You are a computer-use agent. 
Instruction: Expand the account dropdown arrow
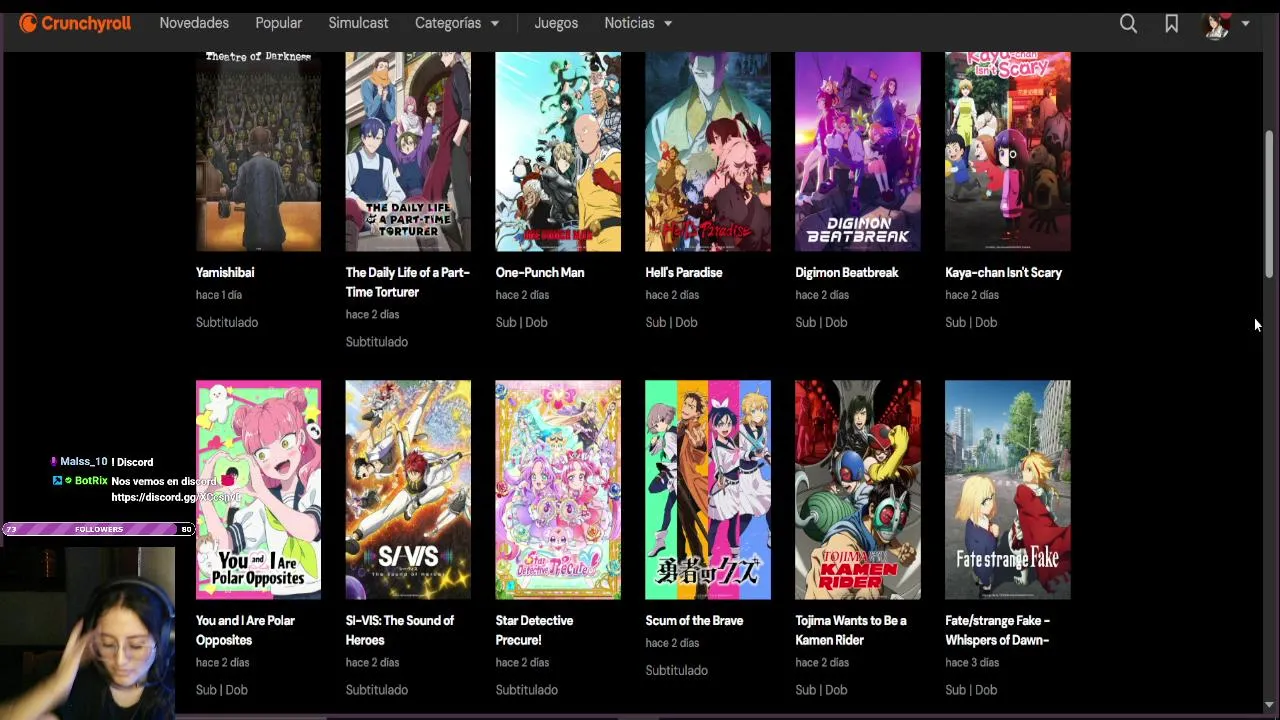point(1245,24)
